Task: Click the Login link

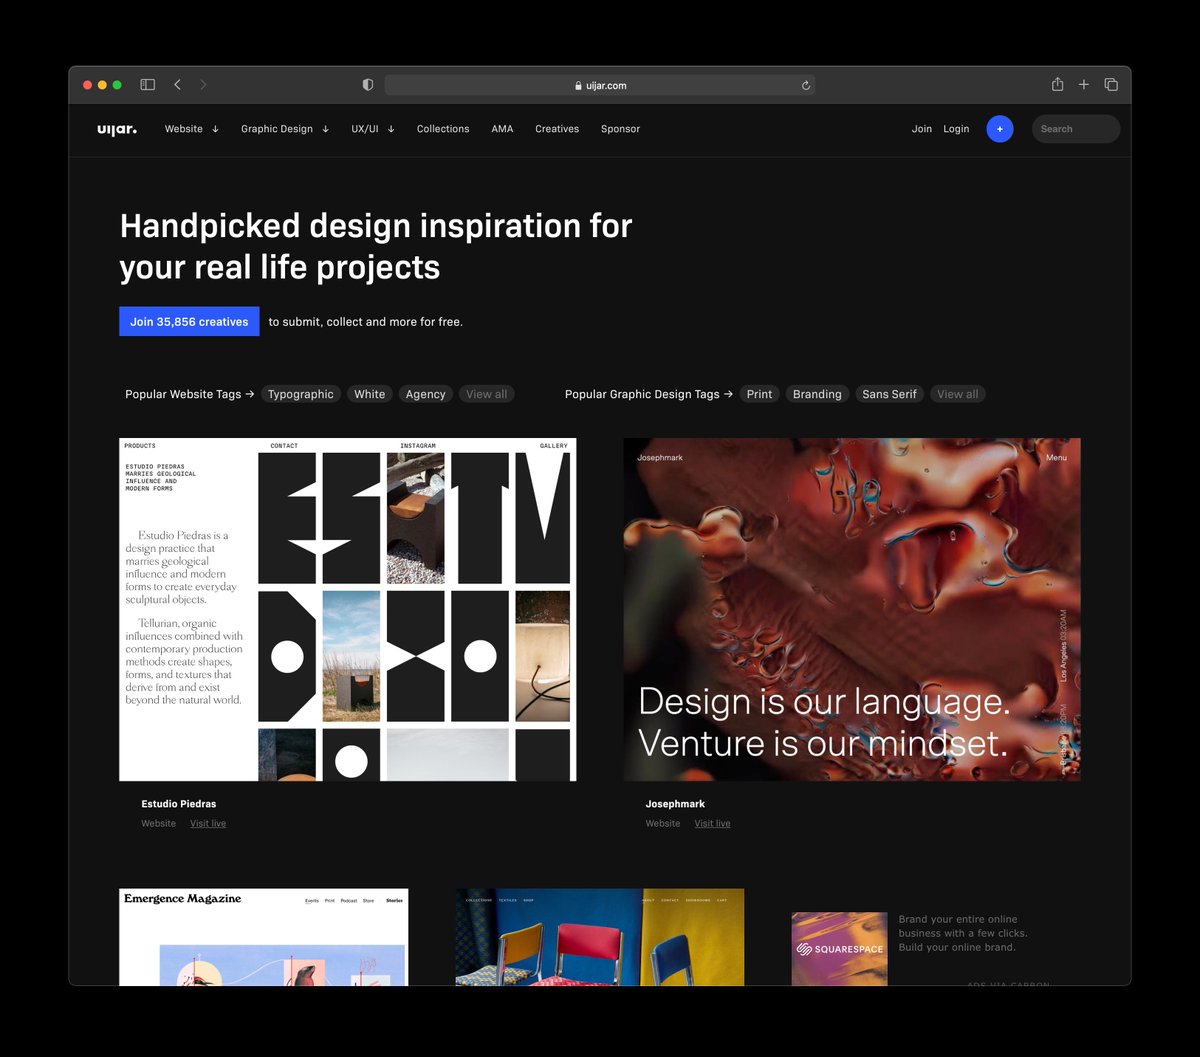Action: click(x=956, y=129)
